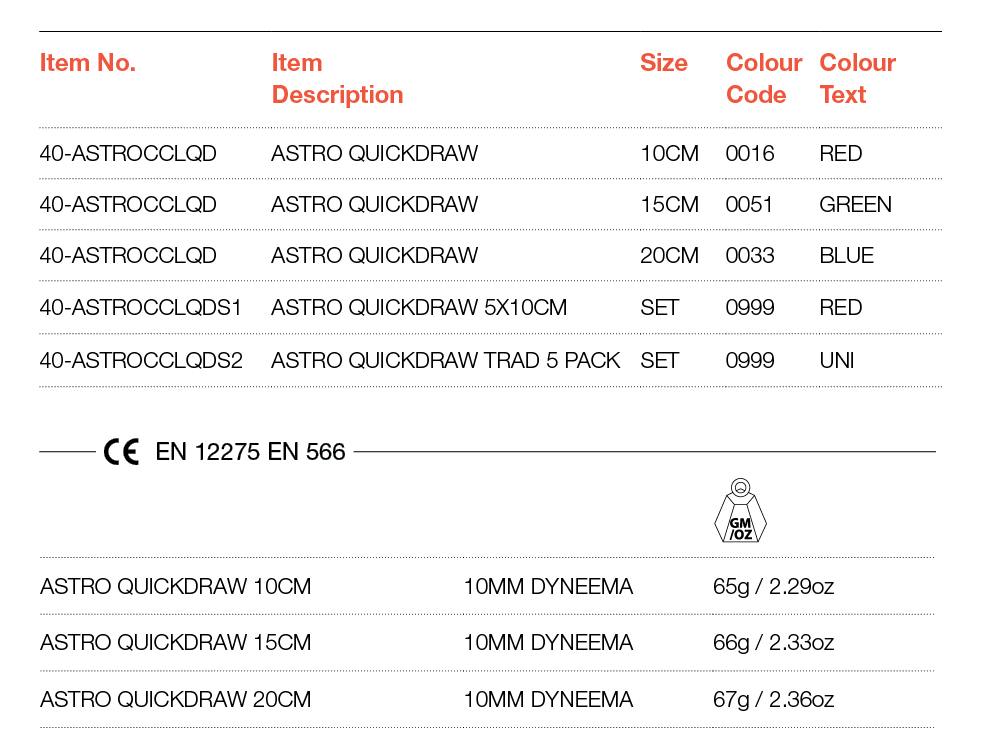Click the BLUE colour text cell
984x736 pixels.
tap(847, 256)
